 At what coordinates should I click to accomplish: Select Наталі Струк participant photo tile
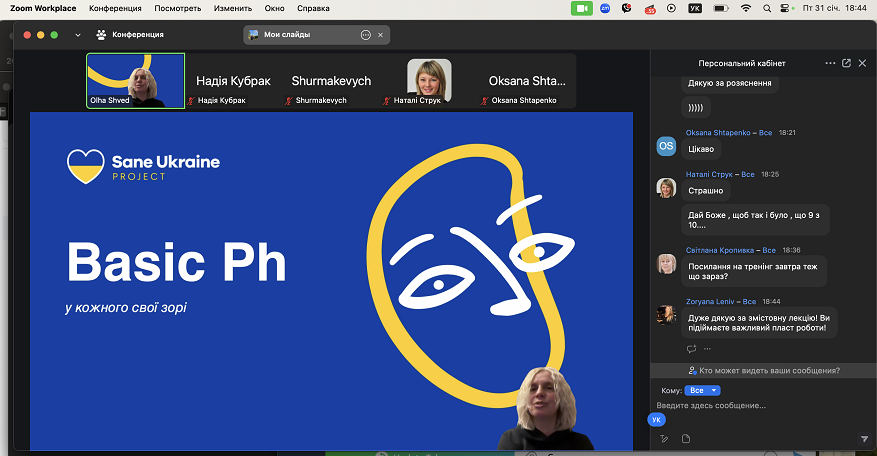[429, 81]
